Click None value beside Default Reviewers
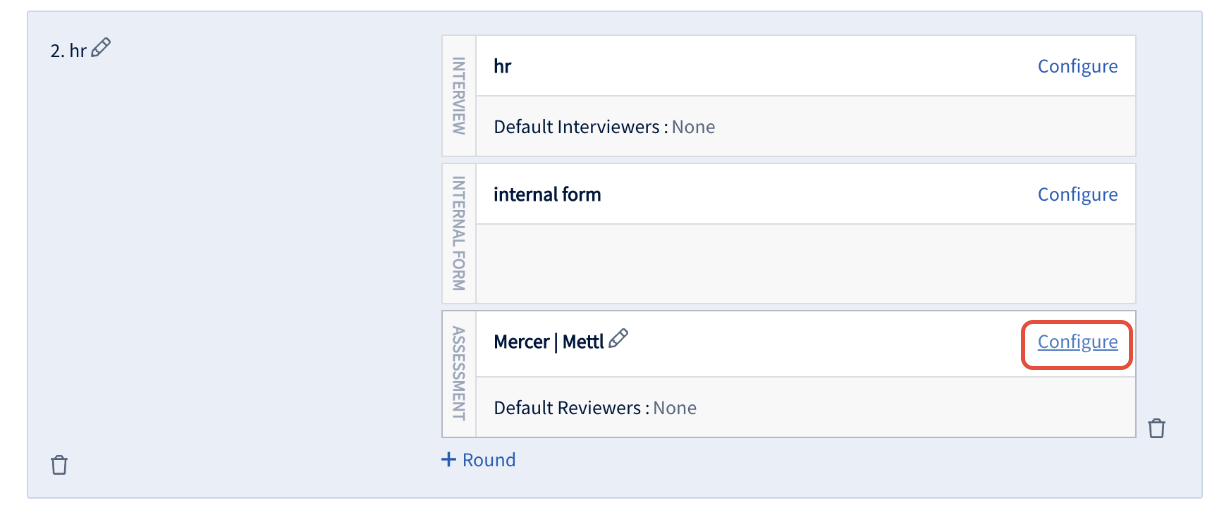 [x=675, y=408]
